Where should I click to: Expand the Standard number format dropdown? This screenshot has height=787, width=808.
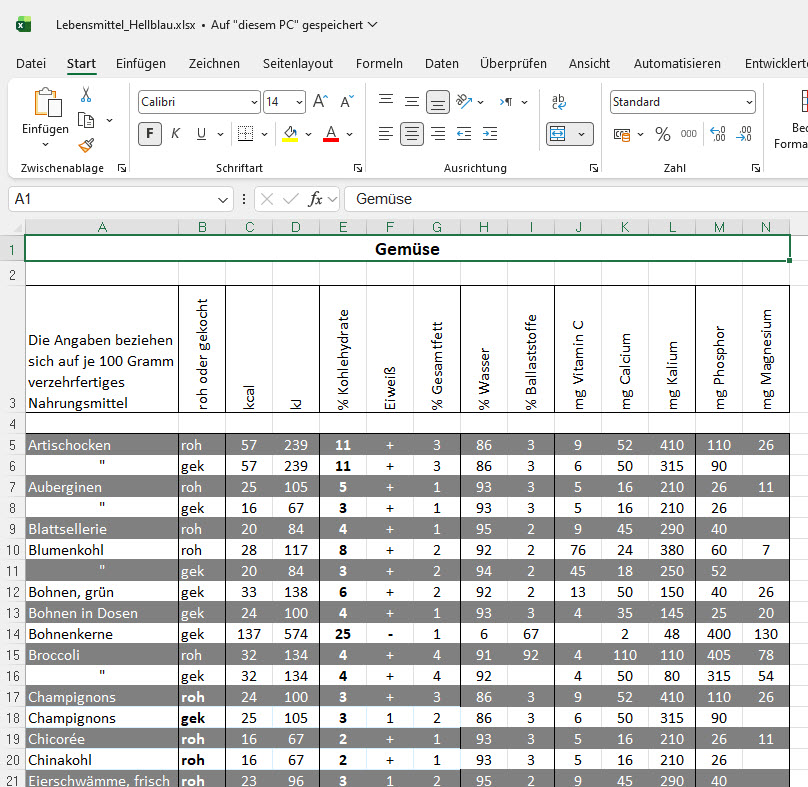pyautogui.click(x=749, y=102)
